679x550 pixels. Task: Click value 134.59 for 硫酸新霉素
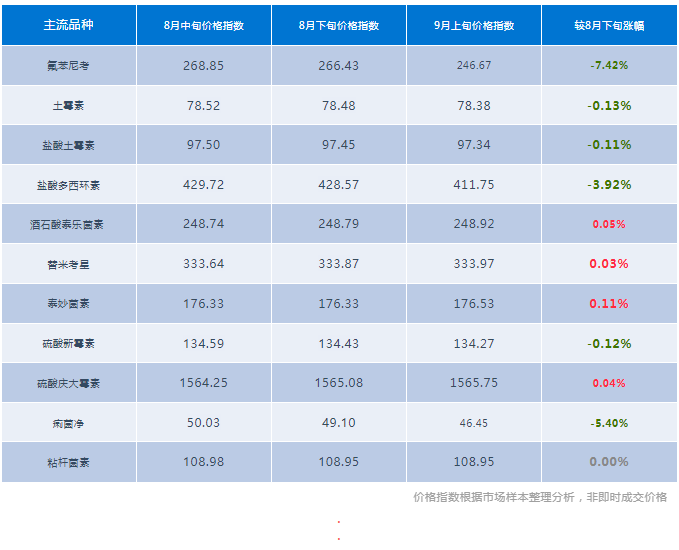204,343
